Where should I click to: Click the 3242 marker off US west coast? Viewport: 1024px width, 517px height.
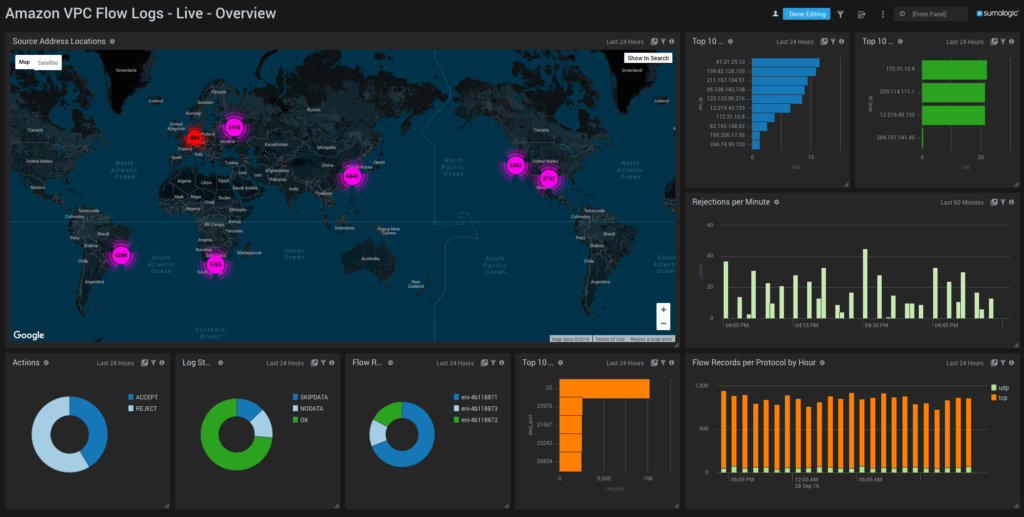516,165
